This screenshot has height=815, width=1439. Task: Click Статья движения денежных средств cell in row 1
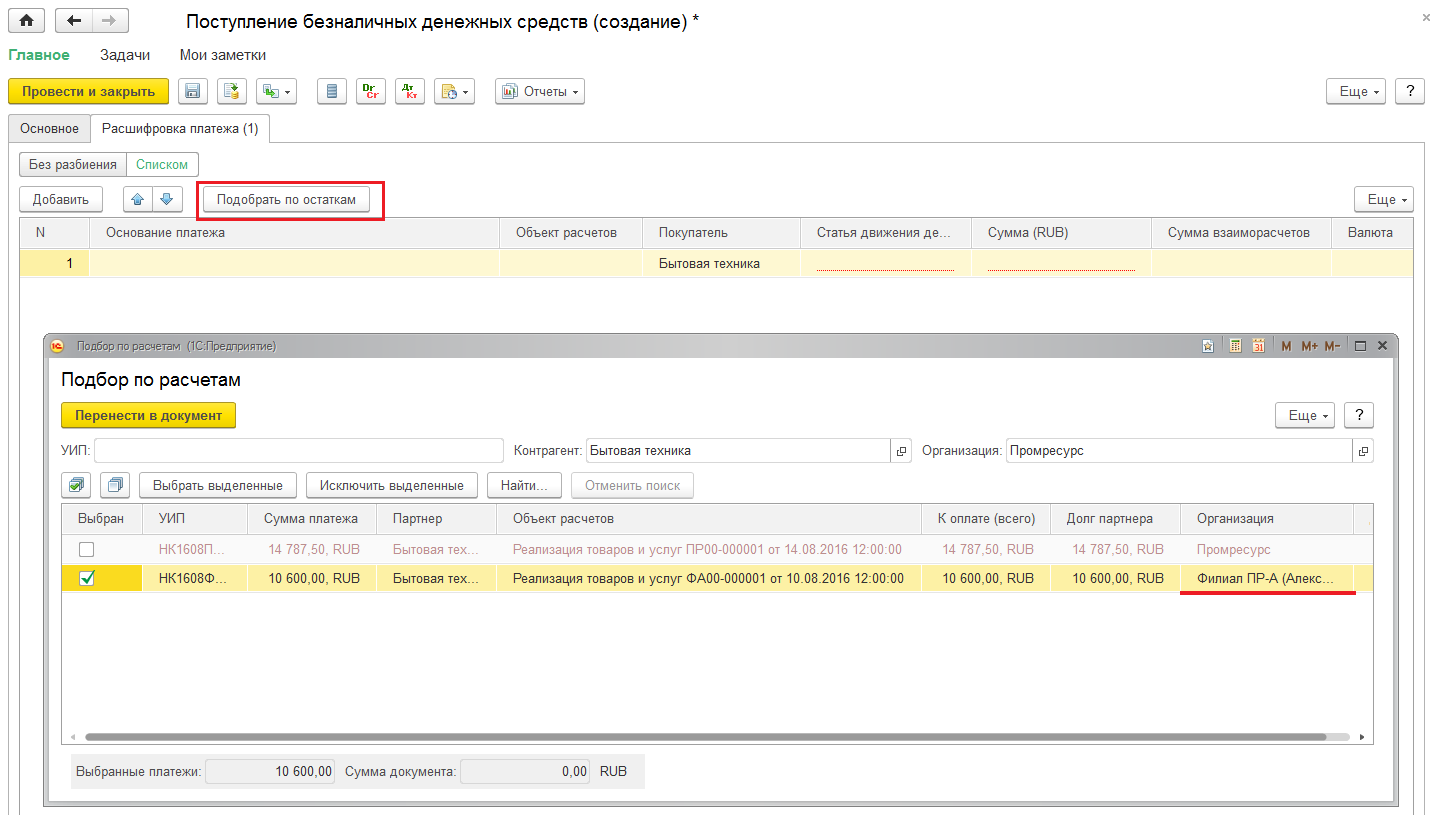(x=886, y=264)
